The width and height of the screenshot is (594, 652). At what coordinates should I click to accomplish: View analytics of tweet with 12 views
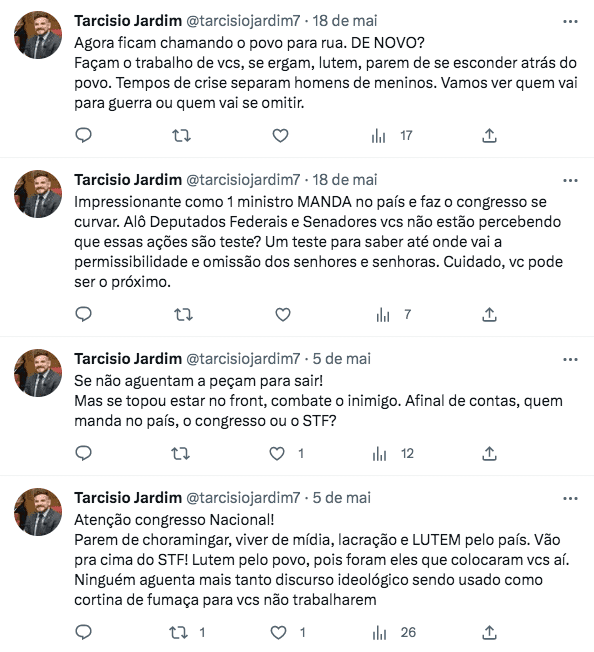click(393, 454)
